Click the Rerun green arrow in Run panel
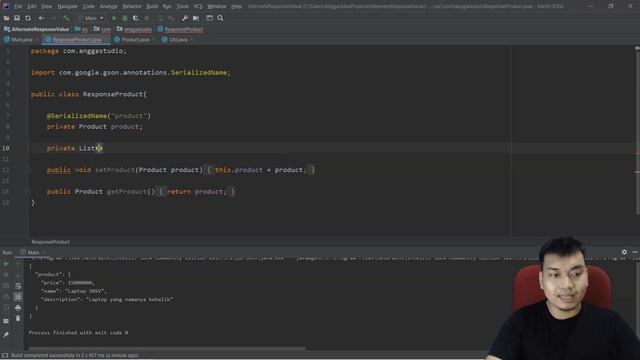 point(6,264)
